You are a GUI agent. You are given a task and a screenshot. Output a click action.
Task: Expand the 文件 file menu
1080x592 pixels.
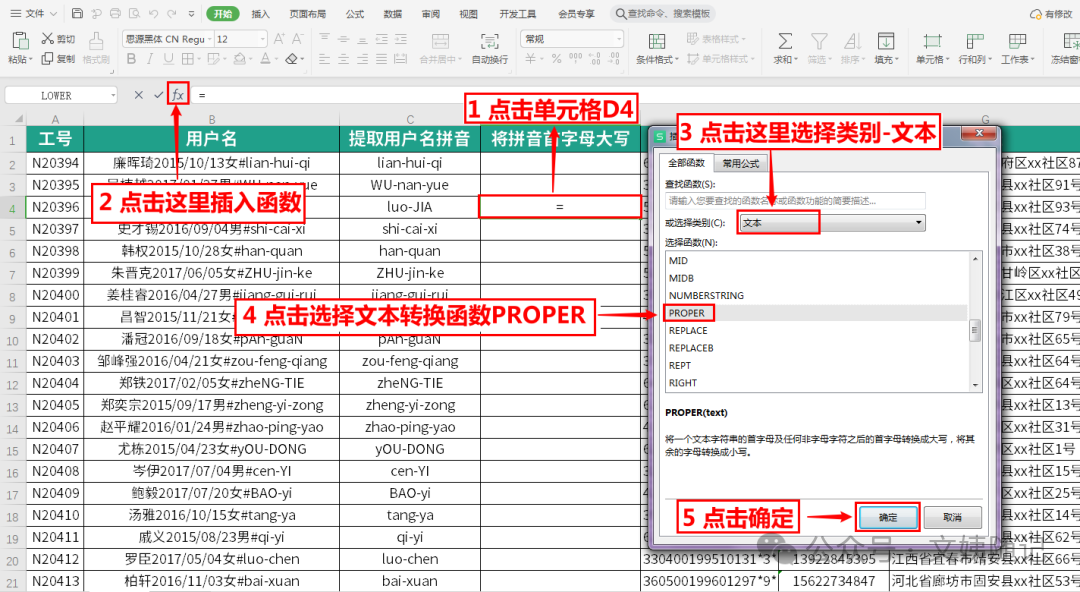point(34,14)
